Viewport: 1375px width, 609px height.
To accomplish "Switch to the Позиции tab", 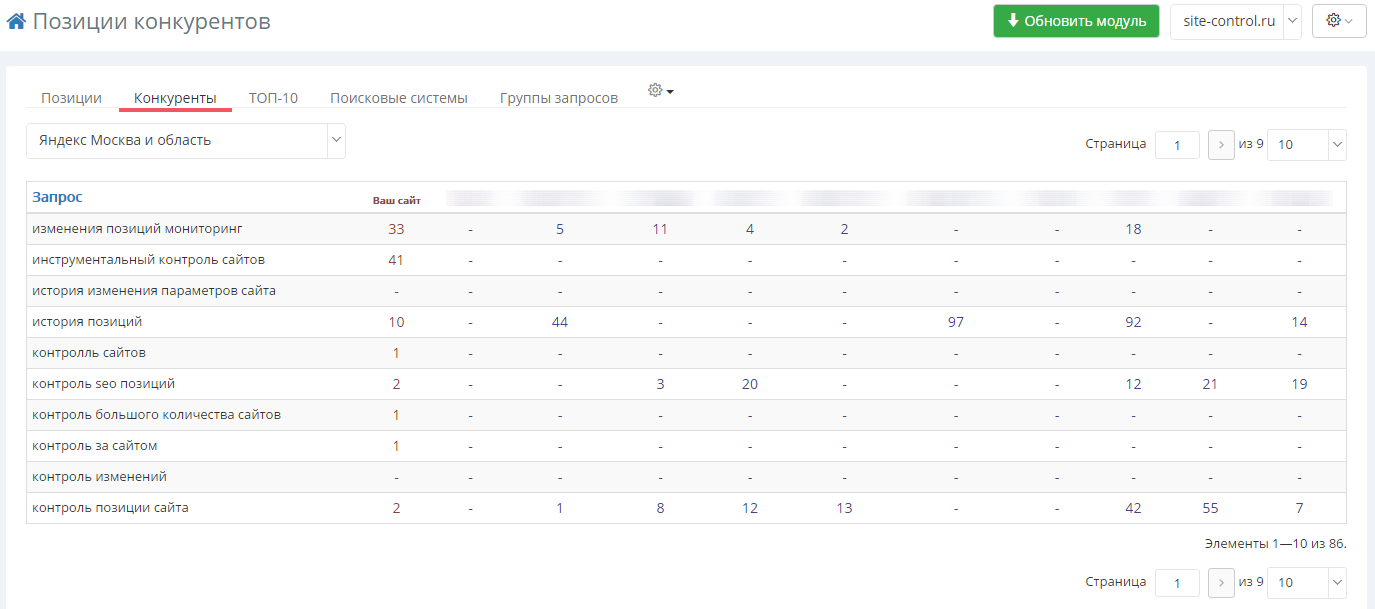I will (x=71, y=98).
